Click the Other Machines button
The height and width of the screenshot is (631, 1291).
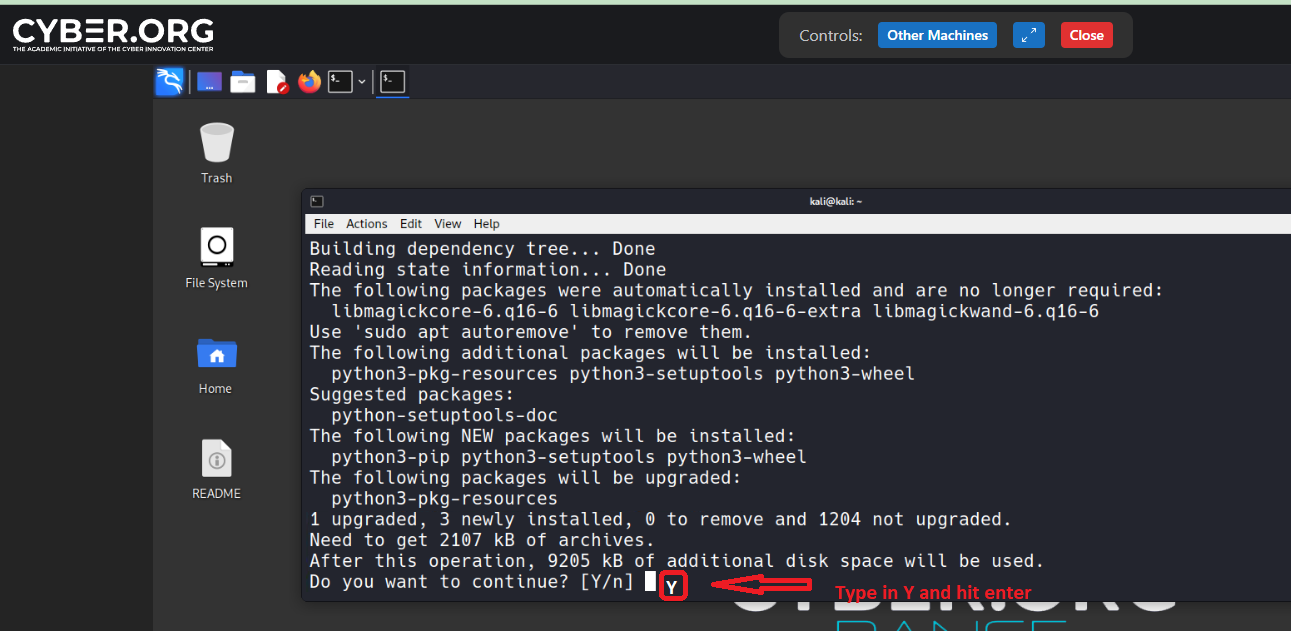coord(937,35)
